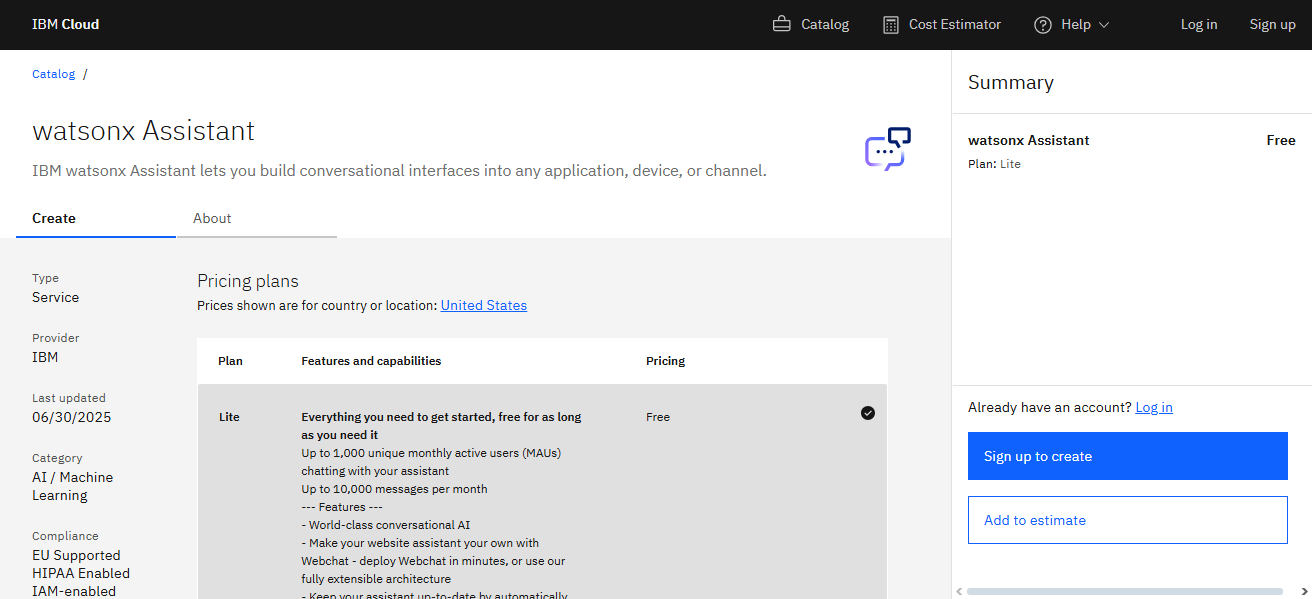Click Plan: Lite in Summary
The image size is (1312, 599).
(x=994, y=164)
